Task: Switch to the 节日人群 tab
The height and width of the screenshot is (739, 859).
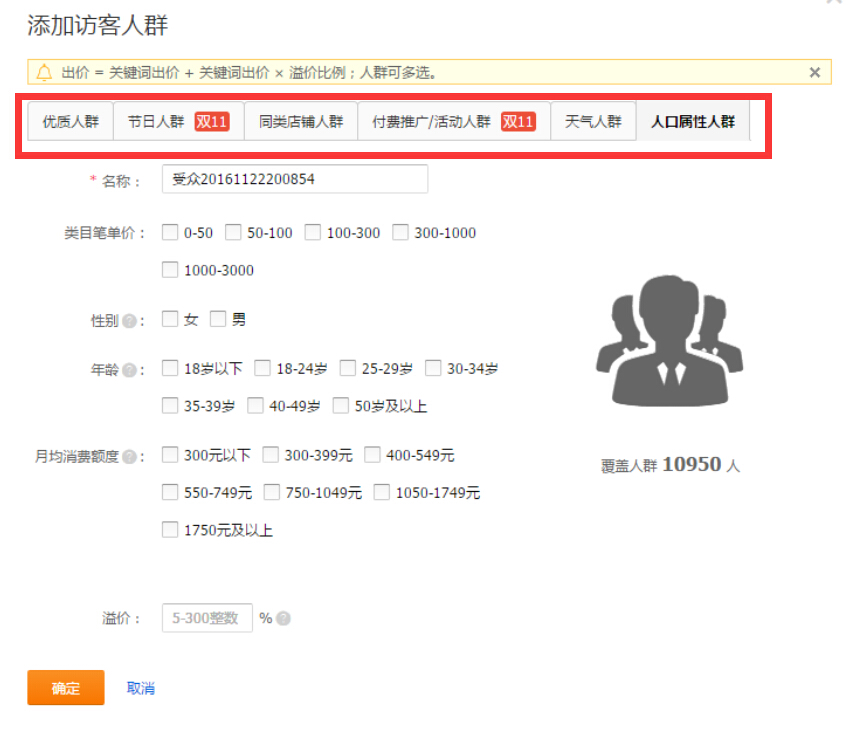Action: (179, 122)
